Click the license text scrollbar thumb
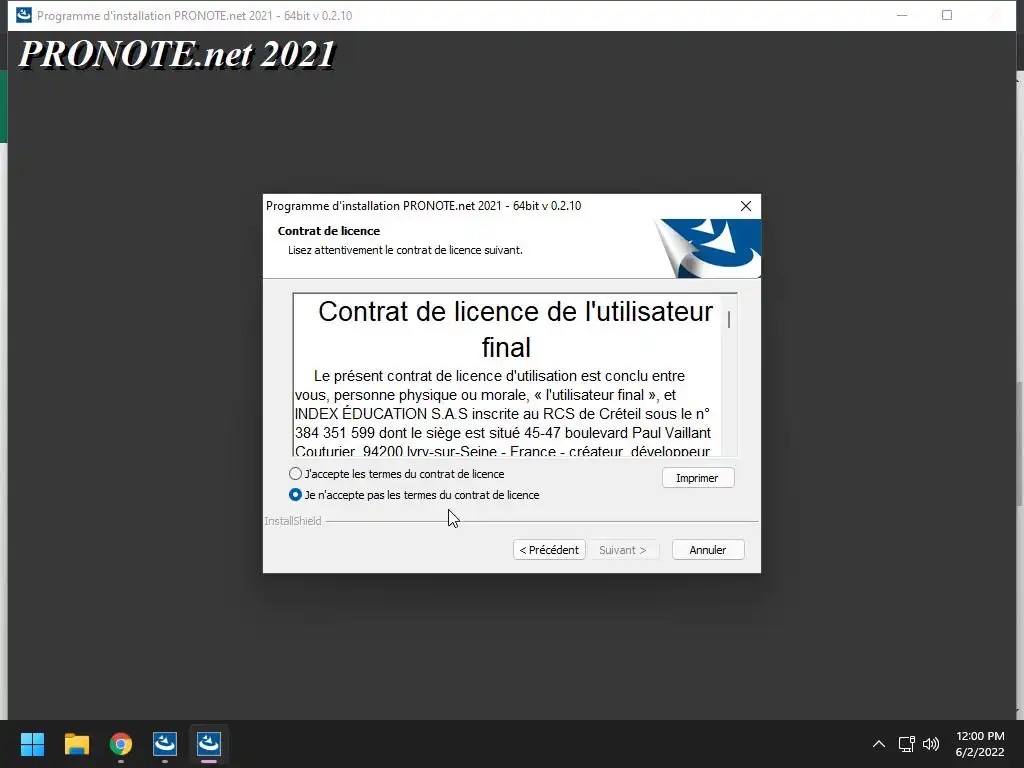 (729, 319)
